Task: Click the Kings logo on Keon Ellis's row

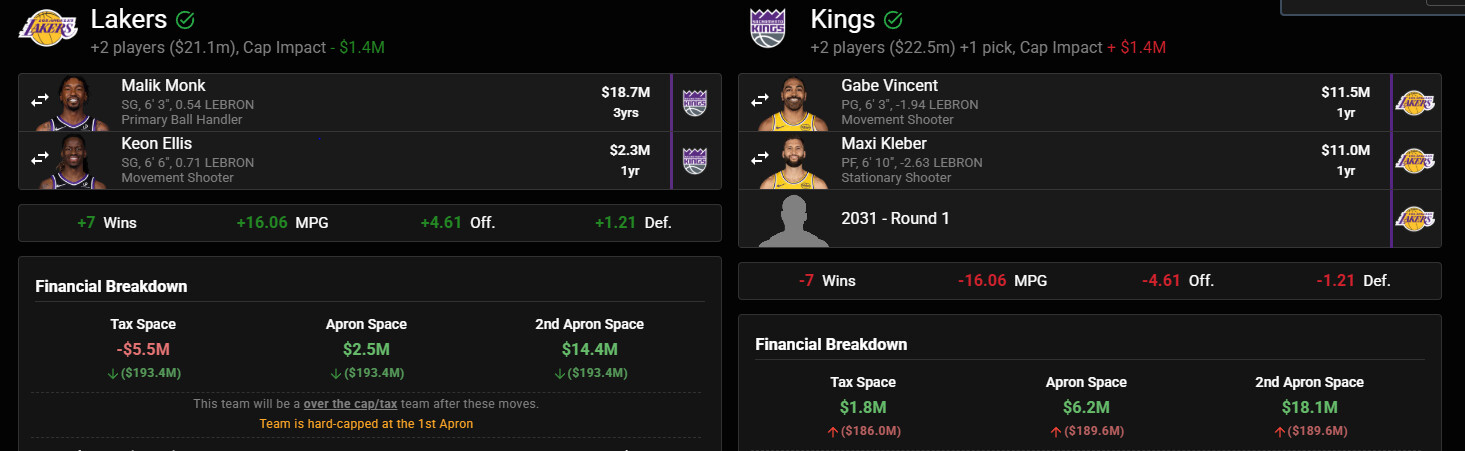Action: click(694, 160)
